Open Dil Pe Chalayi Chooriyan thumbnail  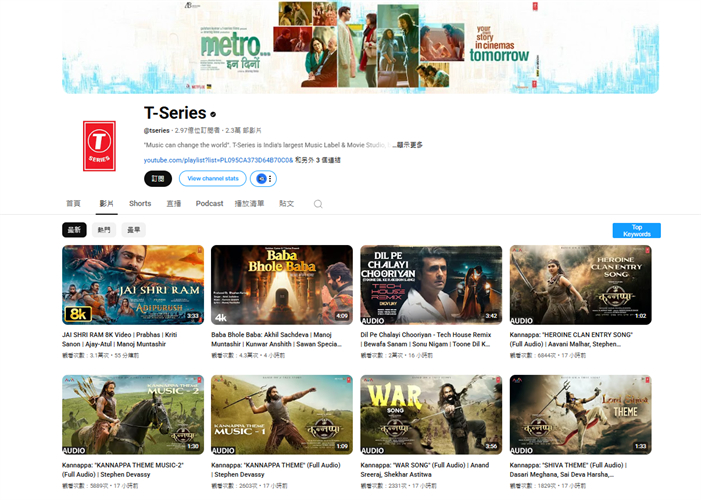click(431, 285)
